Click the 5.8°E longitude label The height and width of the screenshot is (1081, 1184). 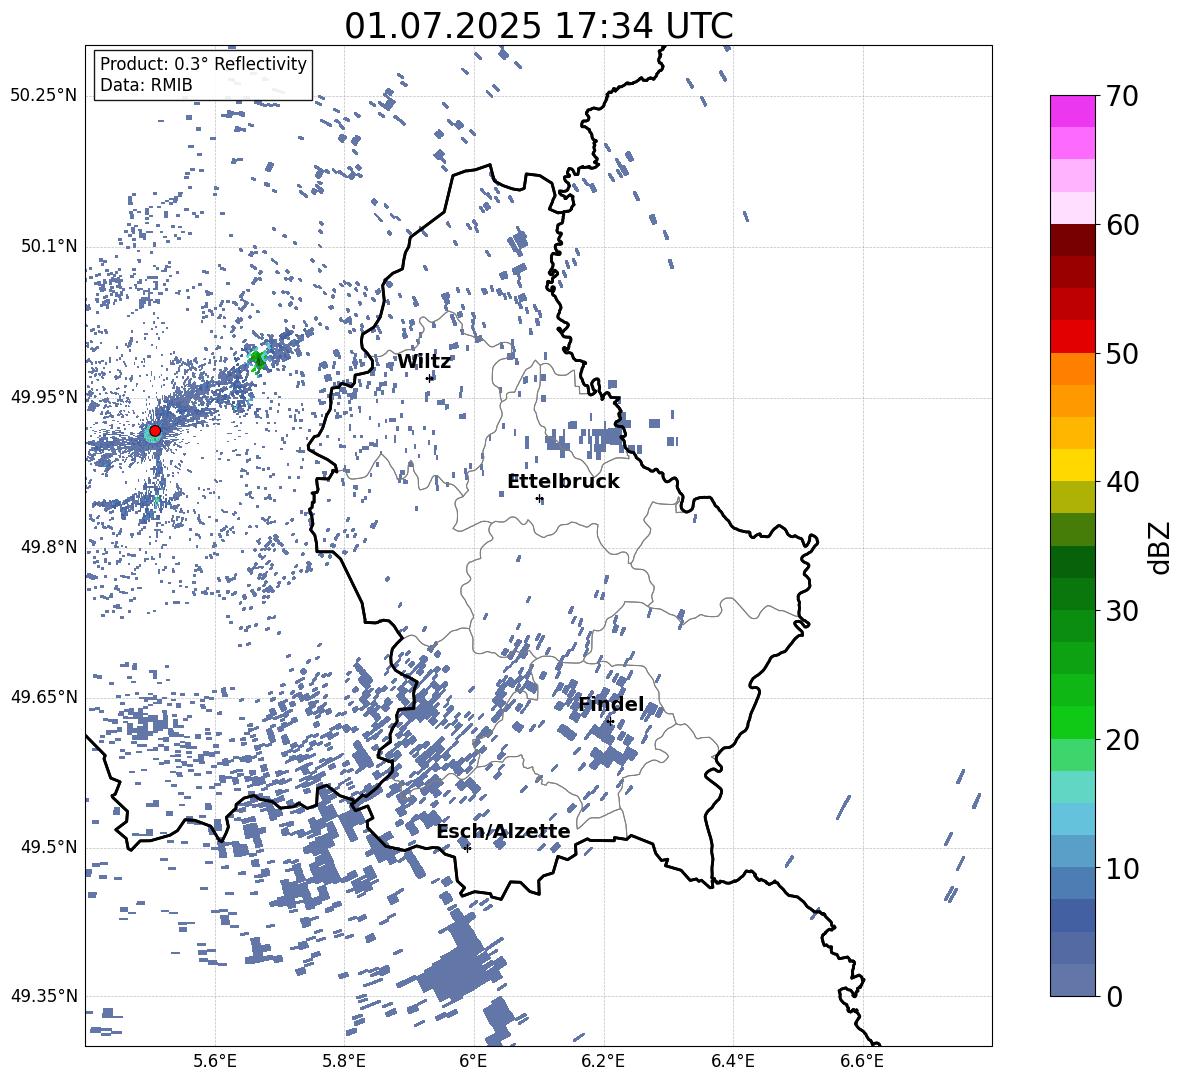pyautogui.click(x=344, y=1061)
